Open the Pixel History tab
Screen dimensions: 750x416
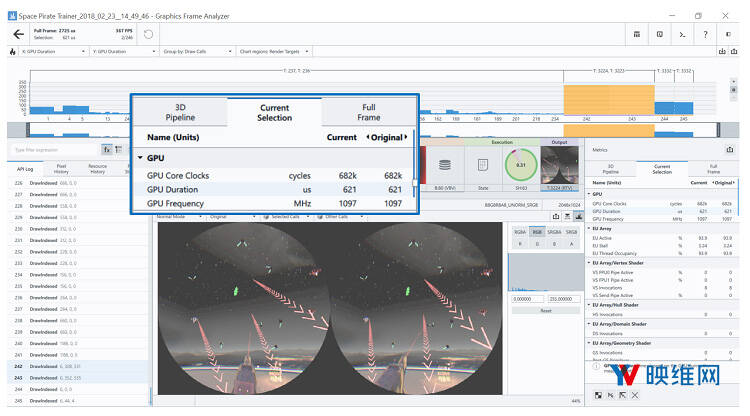[x=61, y=169]
